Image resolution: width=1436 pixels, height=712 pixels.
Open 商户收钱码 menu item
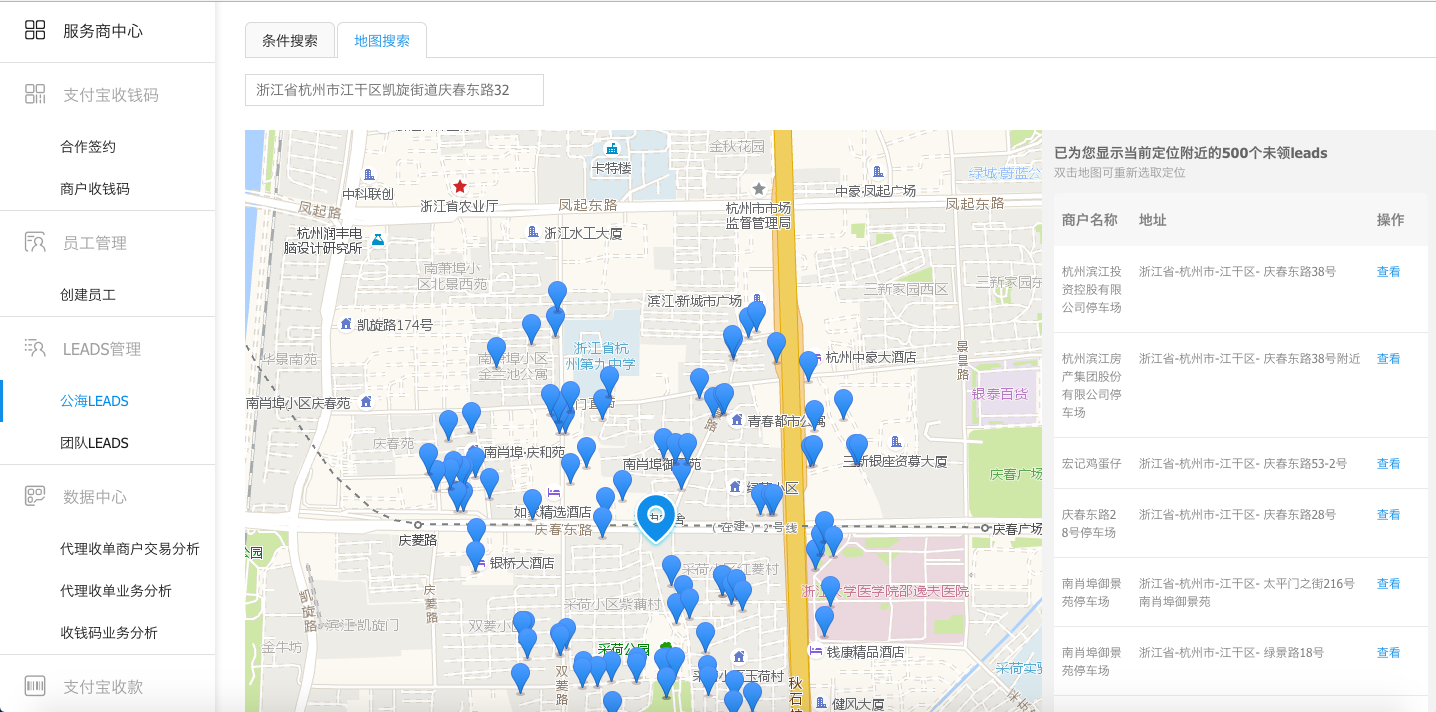pos(95,188)
